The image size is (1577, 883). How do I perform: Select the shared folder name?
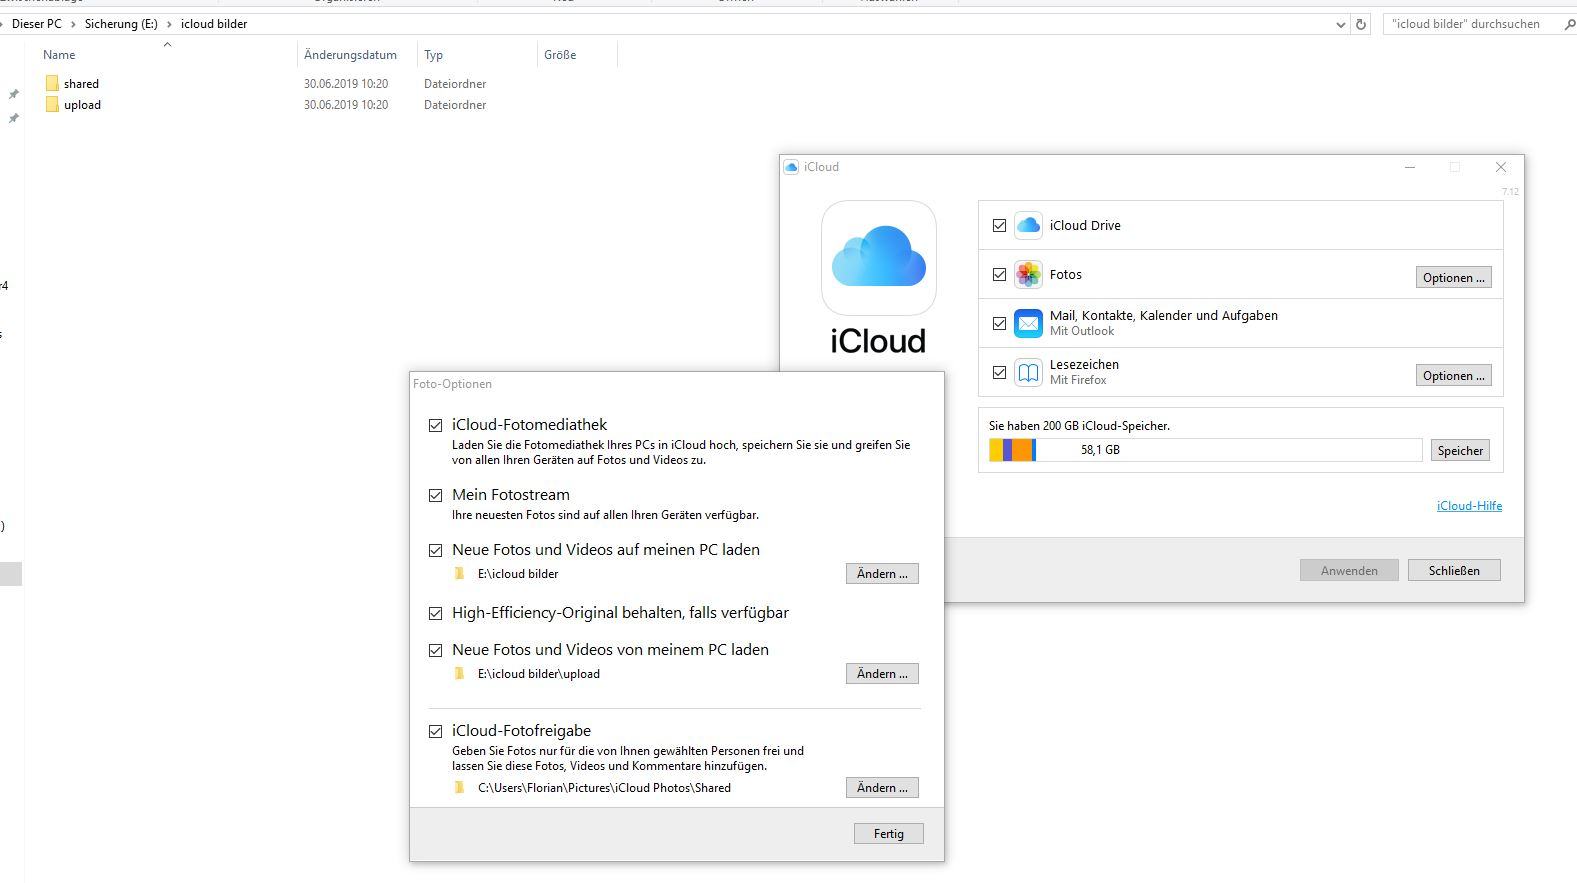click(81, 84)
